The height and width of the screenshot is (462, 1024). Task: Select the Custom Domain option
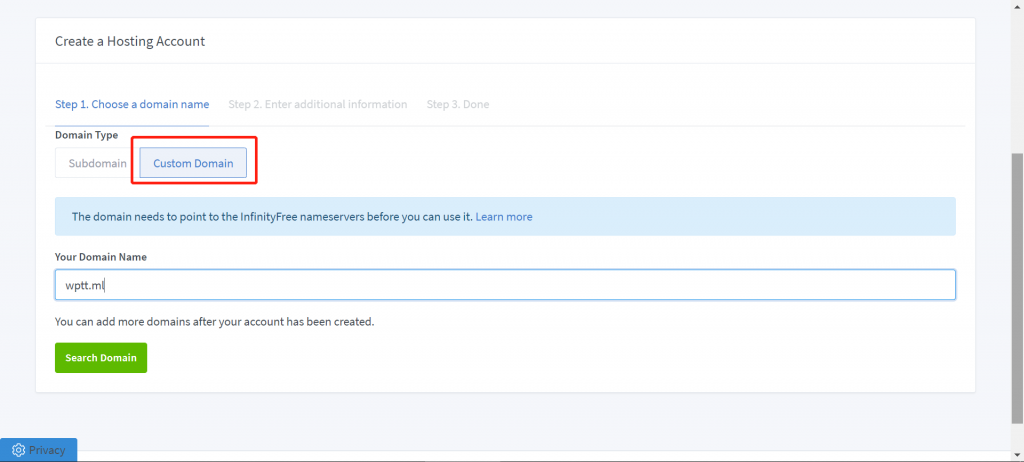193,163
